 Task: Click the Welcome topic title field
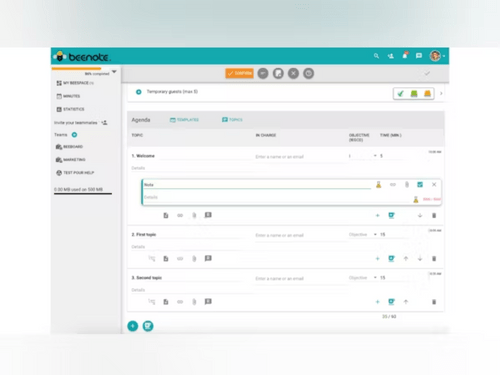coord(192,156)
